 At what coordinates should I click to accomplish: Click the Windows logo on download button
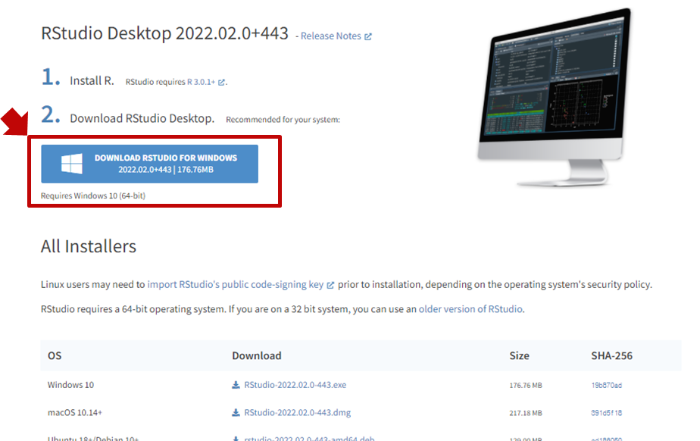point(72,164)
